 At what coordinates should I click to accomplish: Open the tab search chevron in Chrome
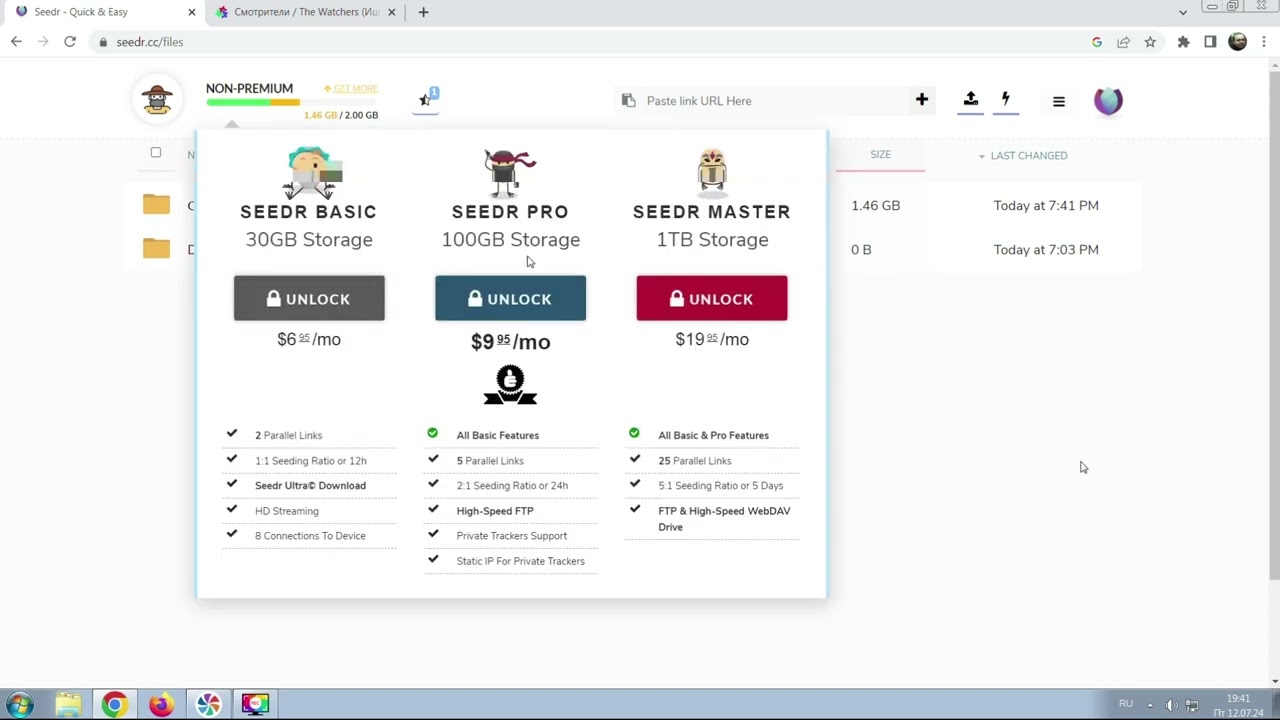[1183, 12]
